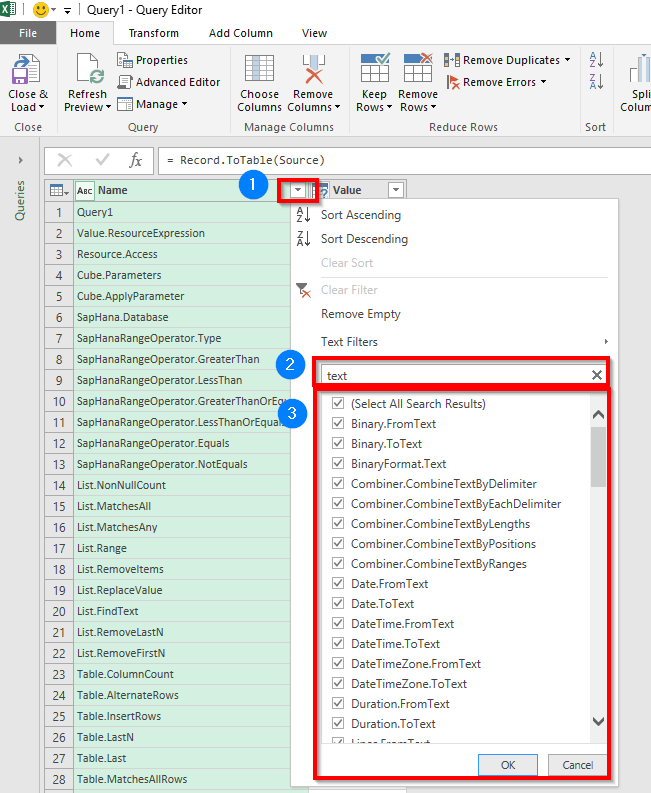Select Sort Ascending from the menu

pyautogui.click(x=360, y=215)
